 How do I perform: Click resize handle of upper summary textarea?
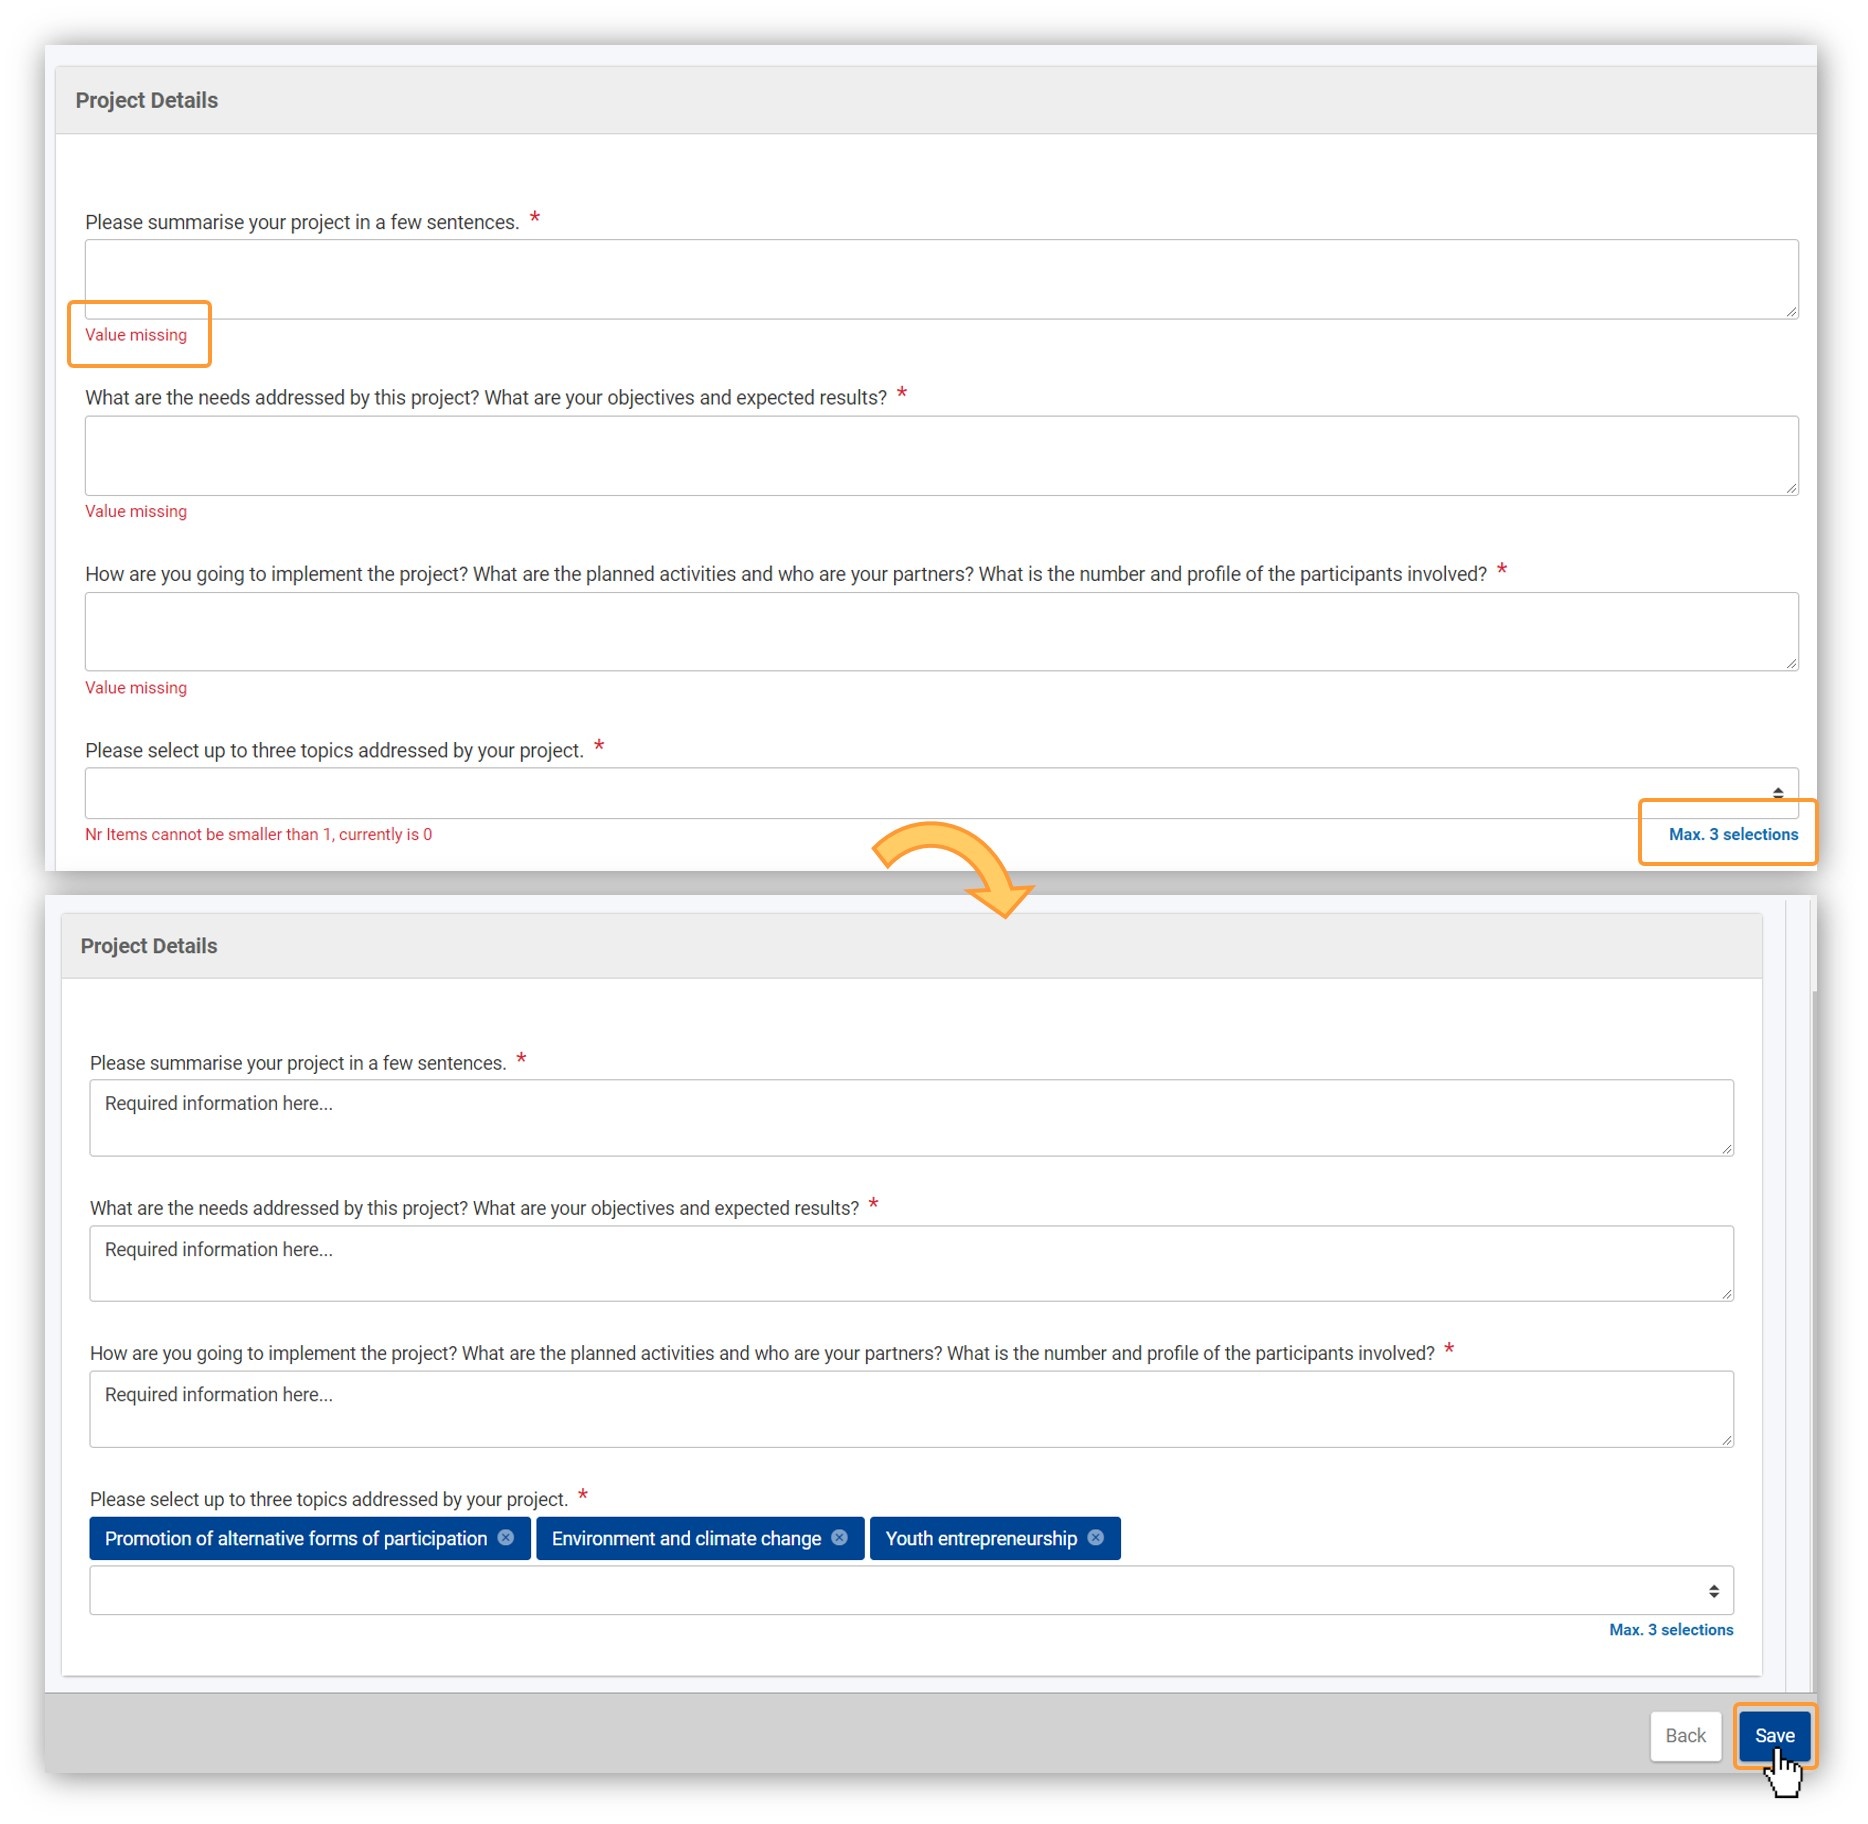1791,312
